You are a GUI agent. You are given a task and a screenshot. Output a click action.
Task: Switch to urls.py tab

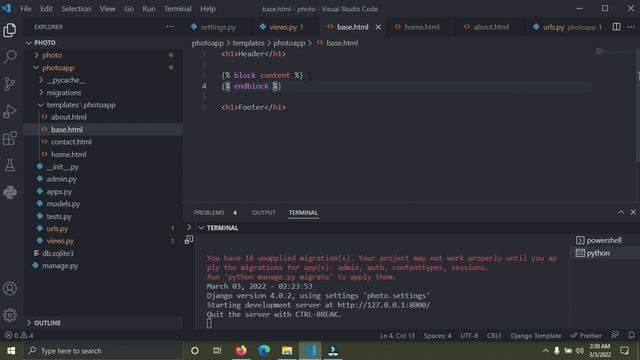point(553,27)
